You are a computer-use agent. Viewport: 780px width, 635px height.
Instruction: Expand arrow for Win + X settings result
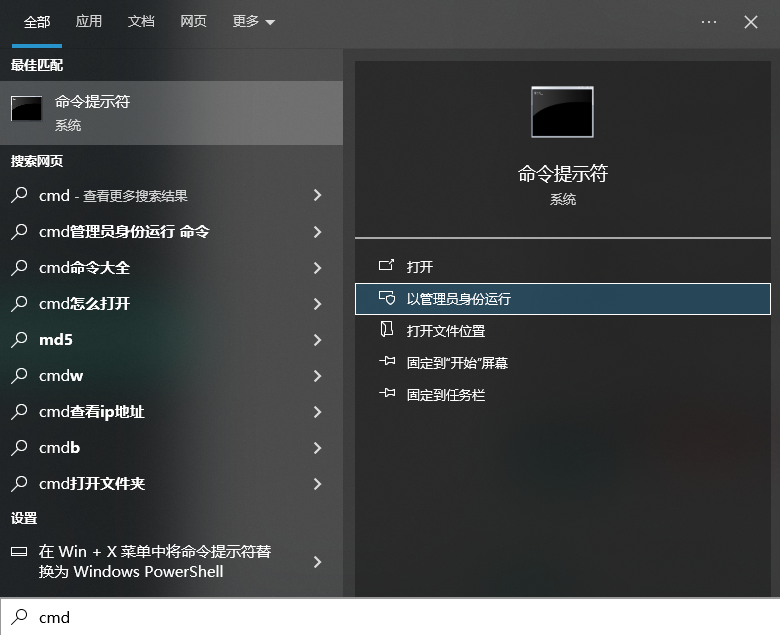(x=317, y=562)
